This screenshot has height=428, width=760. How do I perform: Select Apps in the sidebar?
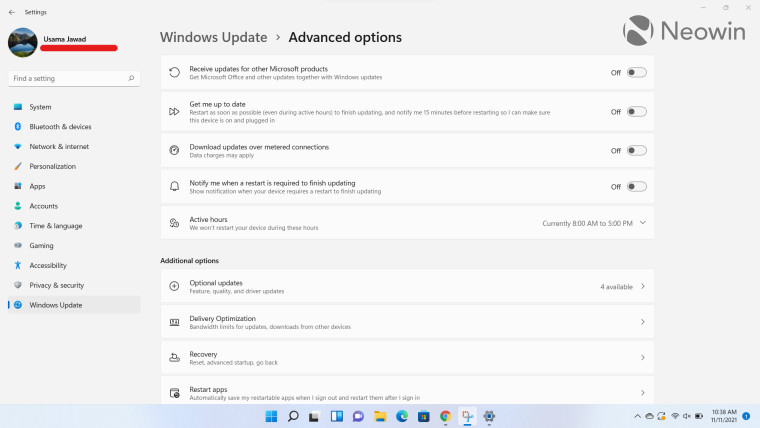(74, 186)
